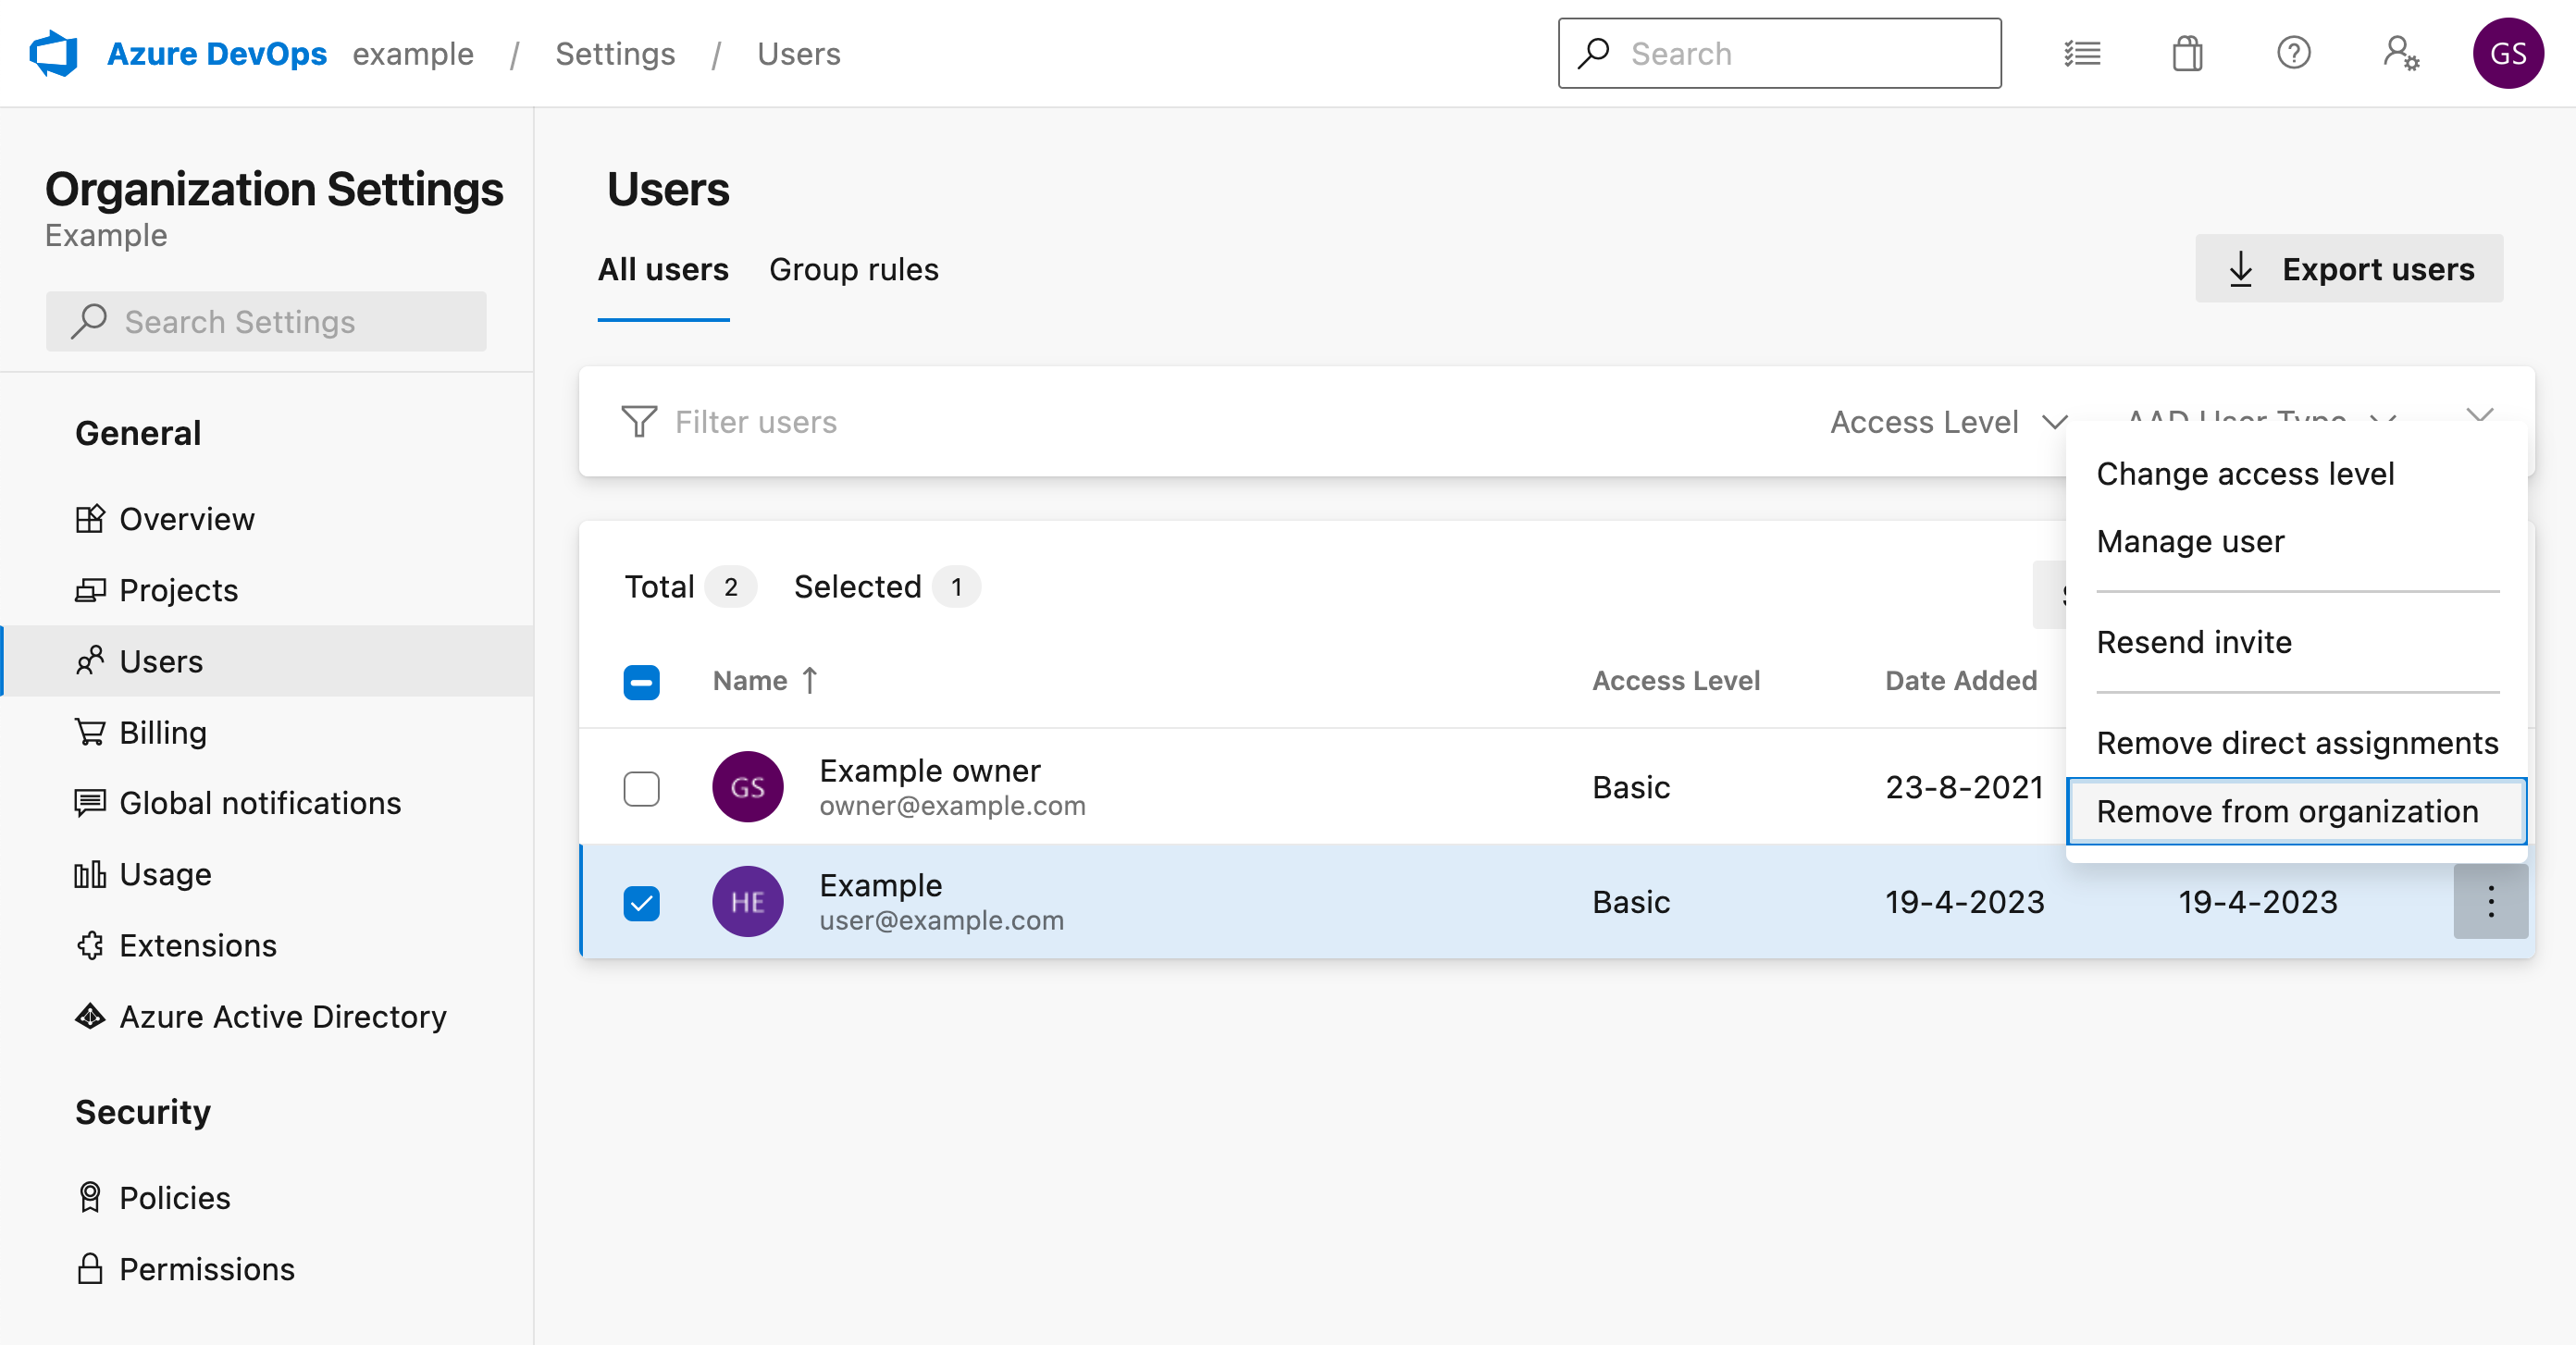2576x1345 pixels.
Task: Uncheck the user@example.com row checkbox
Action: pyautogui.click(x=641, y=903)
